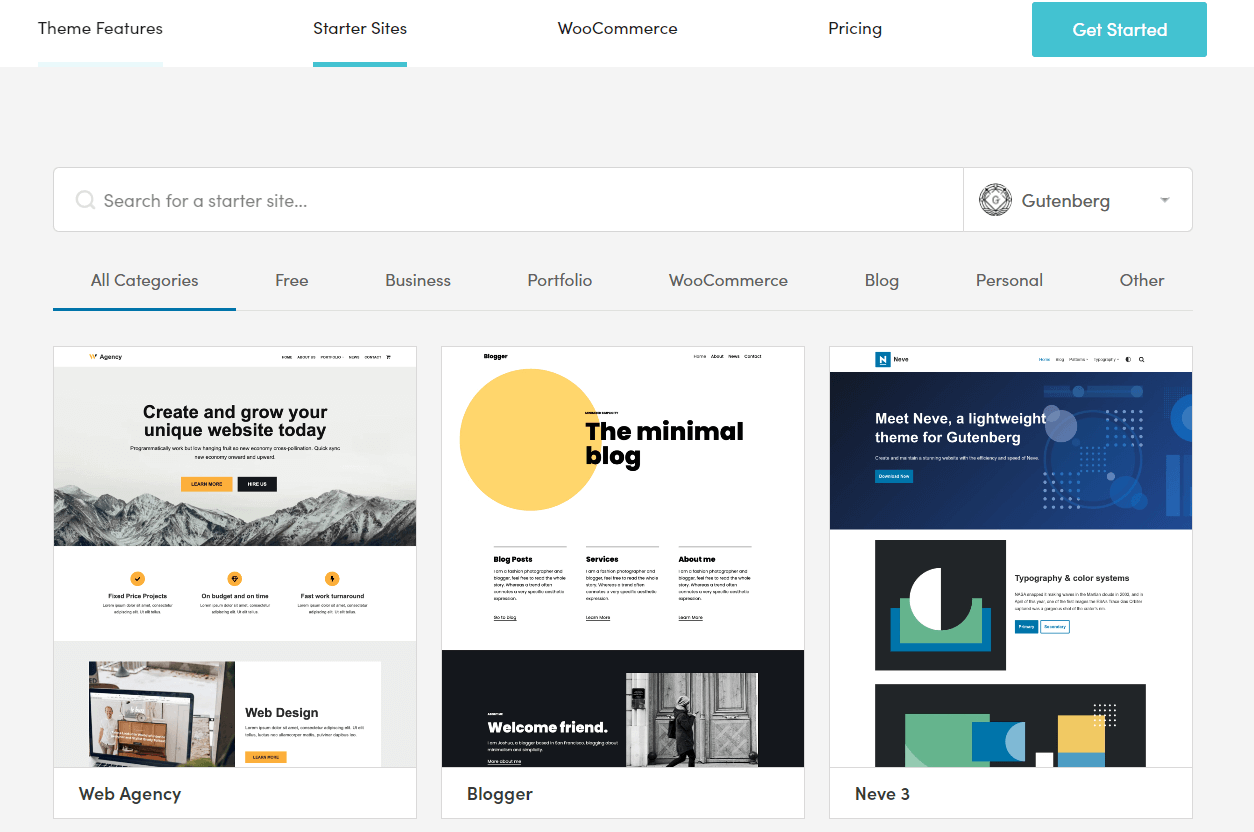The image size is (1254, 832).
Task: Filter by the WooCommerce category tab
Action: [728, 281]
